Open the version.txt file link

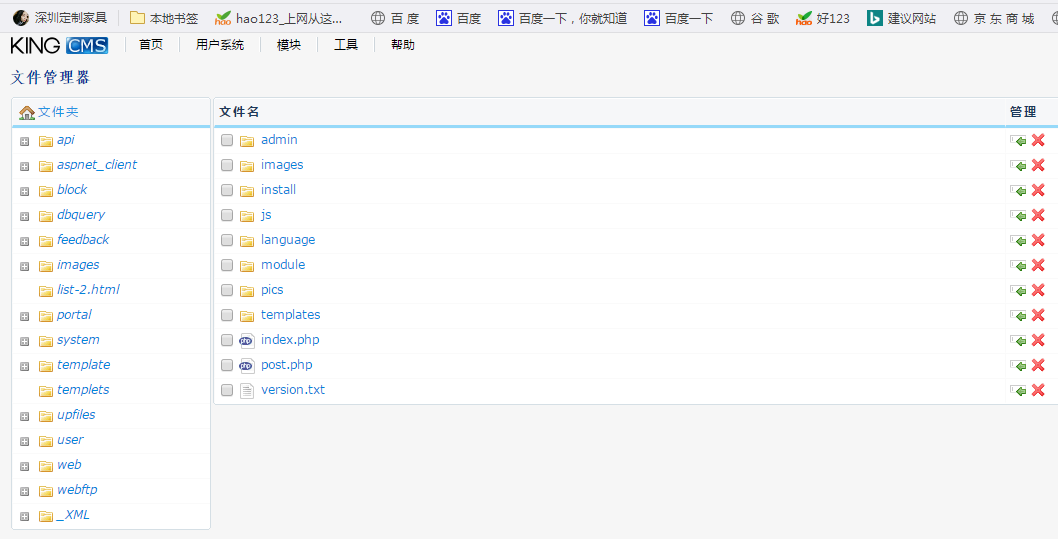292,390
